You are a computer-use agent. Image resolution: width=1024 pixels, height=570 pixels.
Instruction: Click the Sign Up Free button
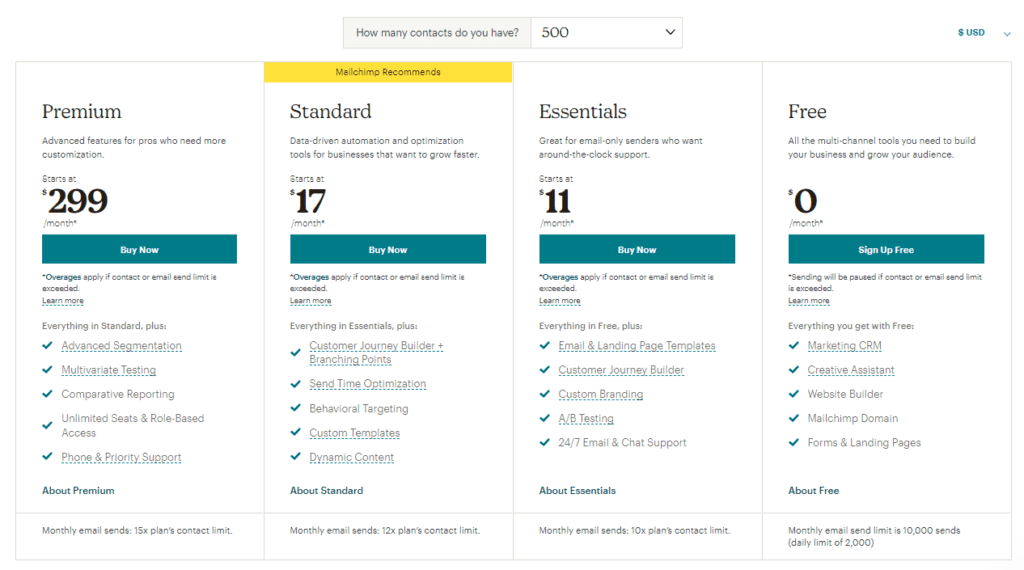[x=886, y=249]
